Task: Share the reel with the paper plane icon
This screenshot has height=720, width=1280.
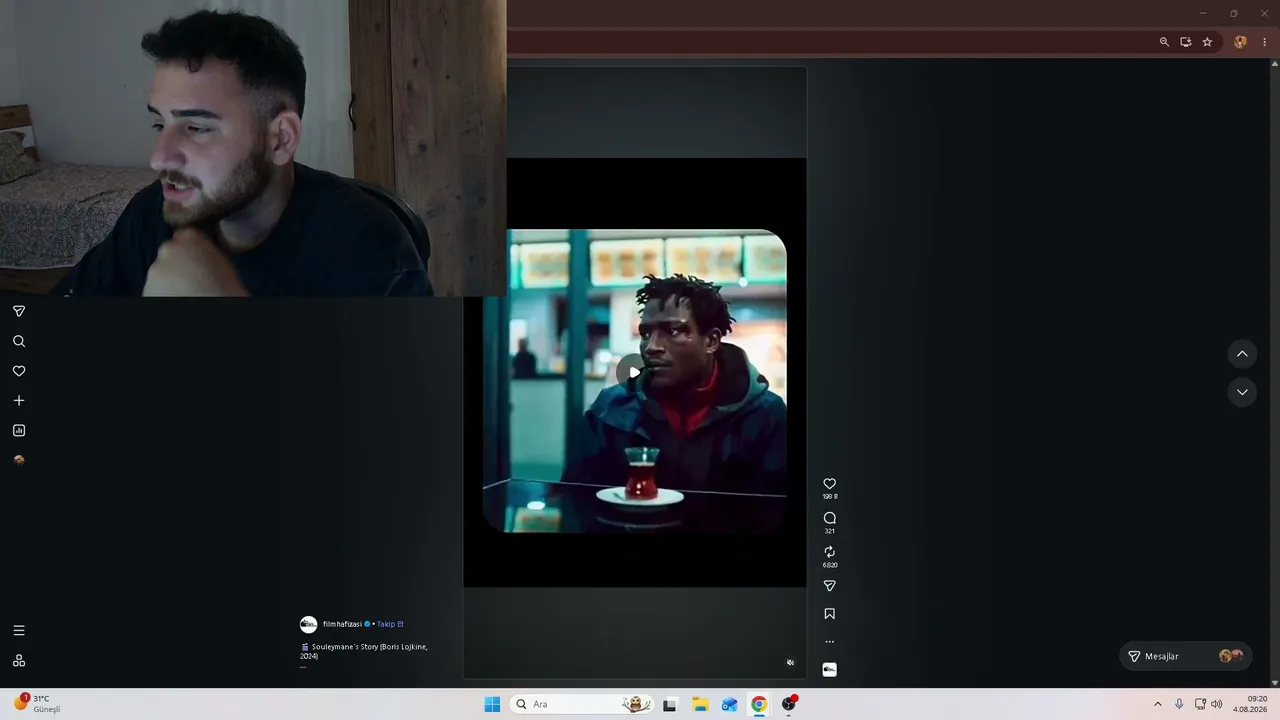Action: point(829,586)
